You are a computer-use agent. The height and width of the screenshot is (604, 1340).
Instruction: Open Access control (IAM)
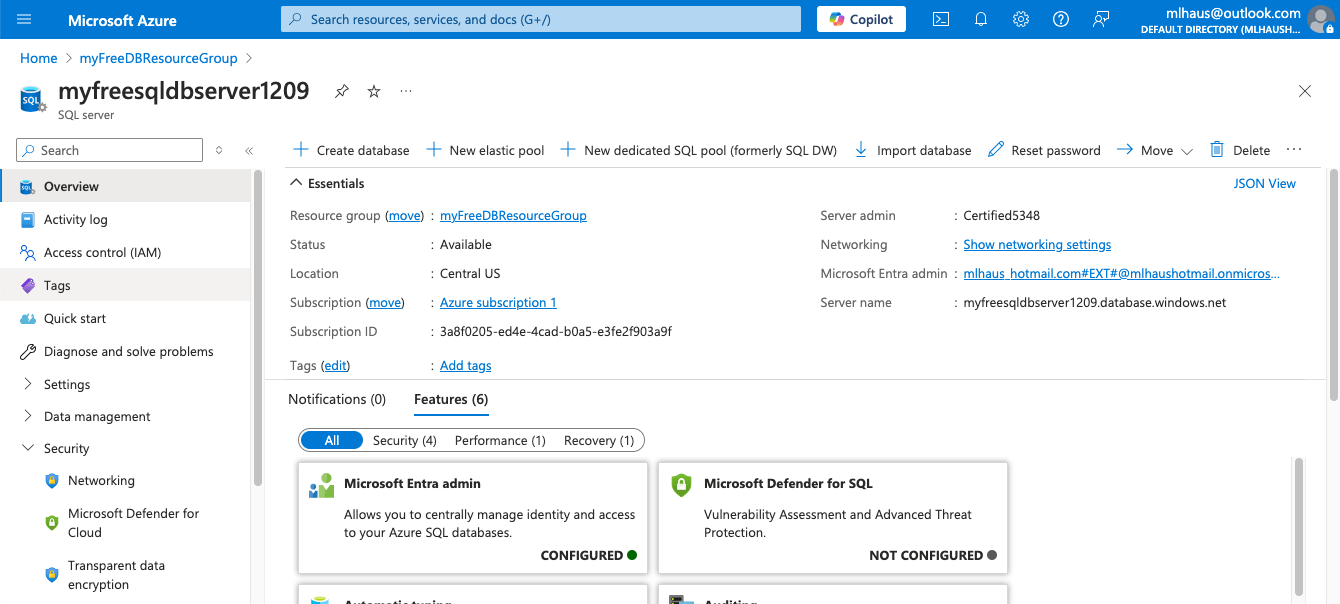pyautogui.click(x=125, y=252)
